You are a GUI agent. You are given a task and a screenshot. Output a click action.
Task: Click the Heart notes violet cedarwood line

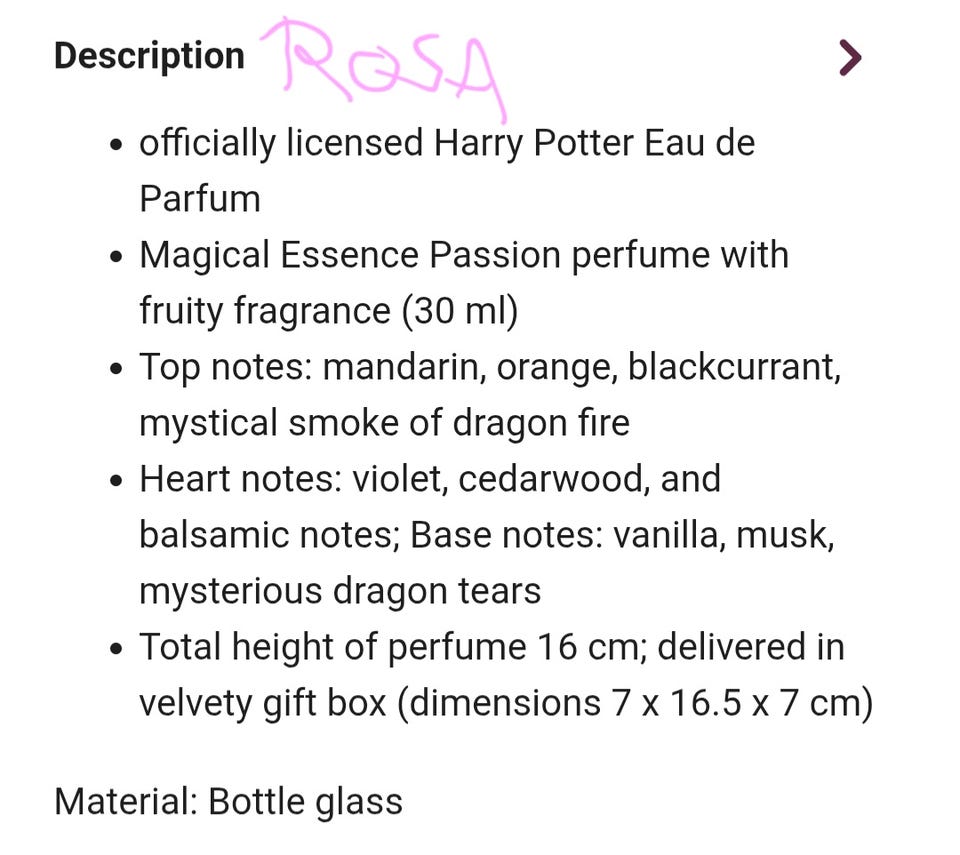430,479
